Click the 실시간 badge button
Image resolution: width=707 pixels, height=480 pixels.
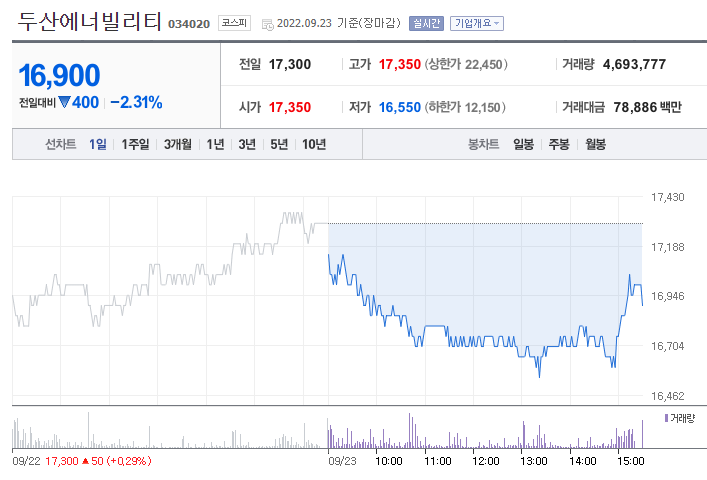click(426, 23)
